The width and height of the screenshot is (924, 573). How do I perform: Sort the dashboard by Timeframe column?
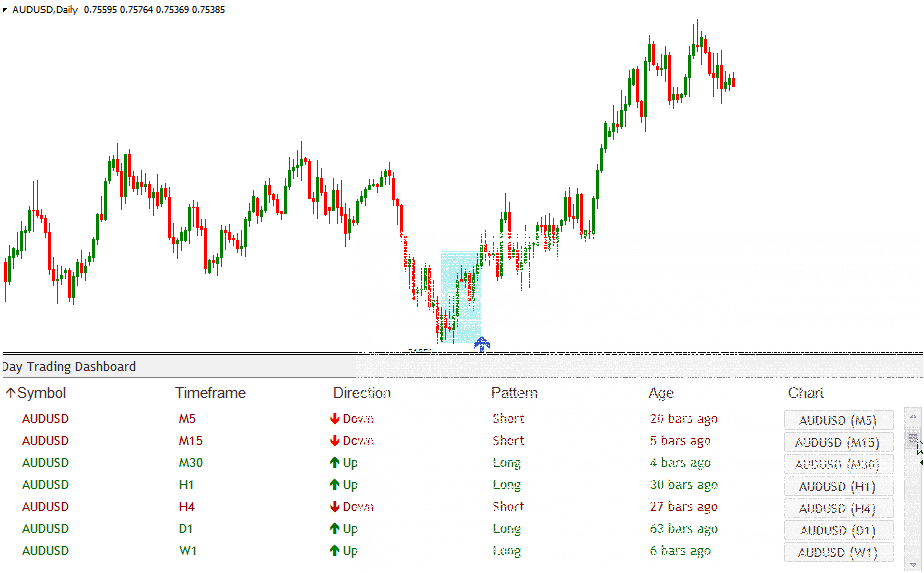pos(210,393)
